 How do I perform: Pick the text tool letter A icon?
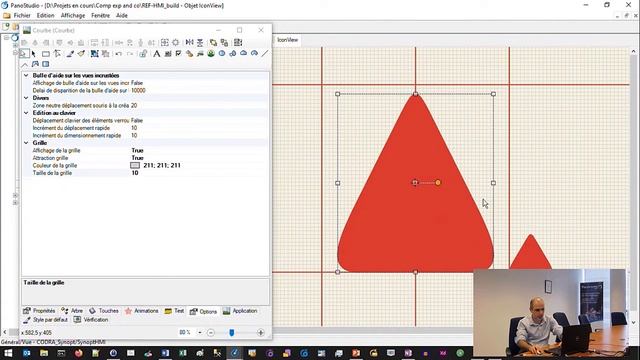pyautogui.click(x=157, y=53)
